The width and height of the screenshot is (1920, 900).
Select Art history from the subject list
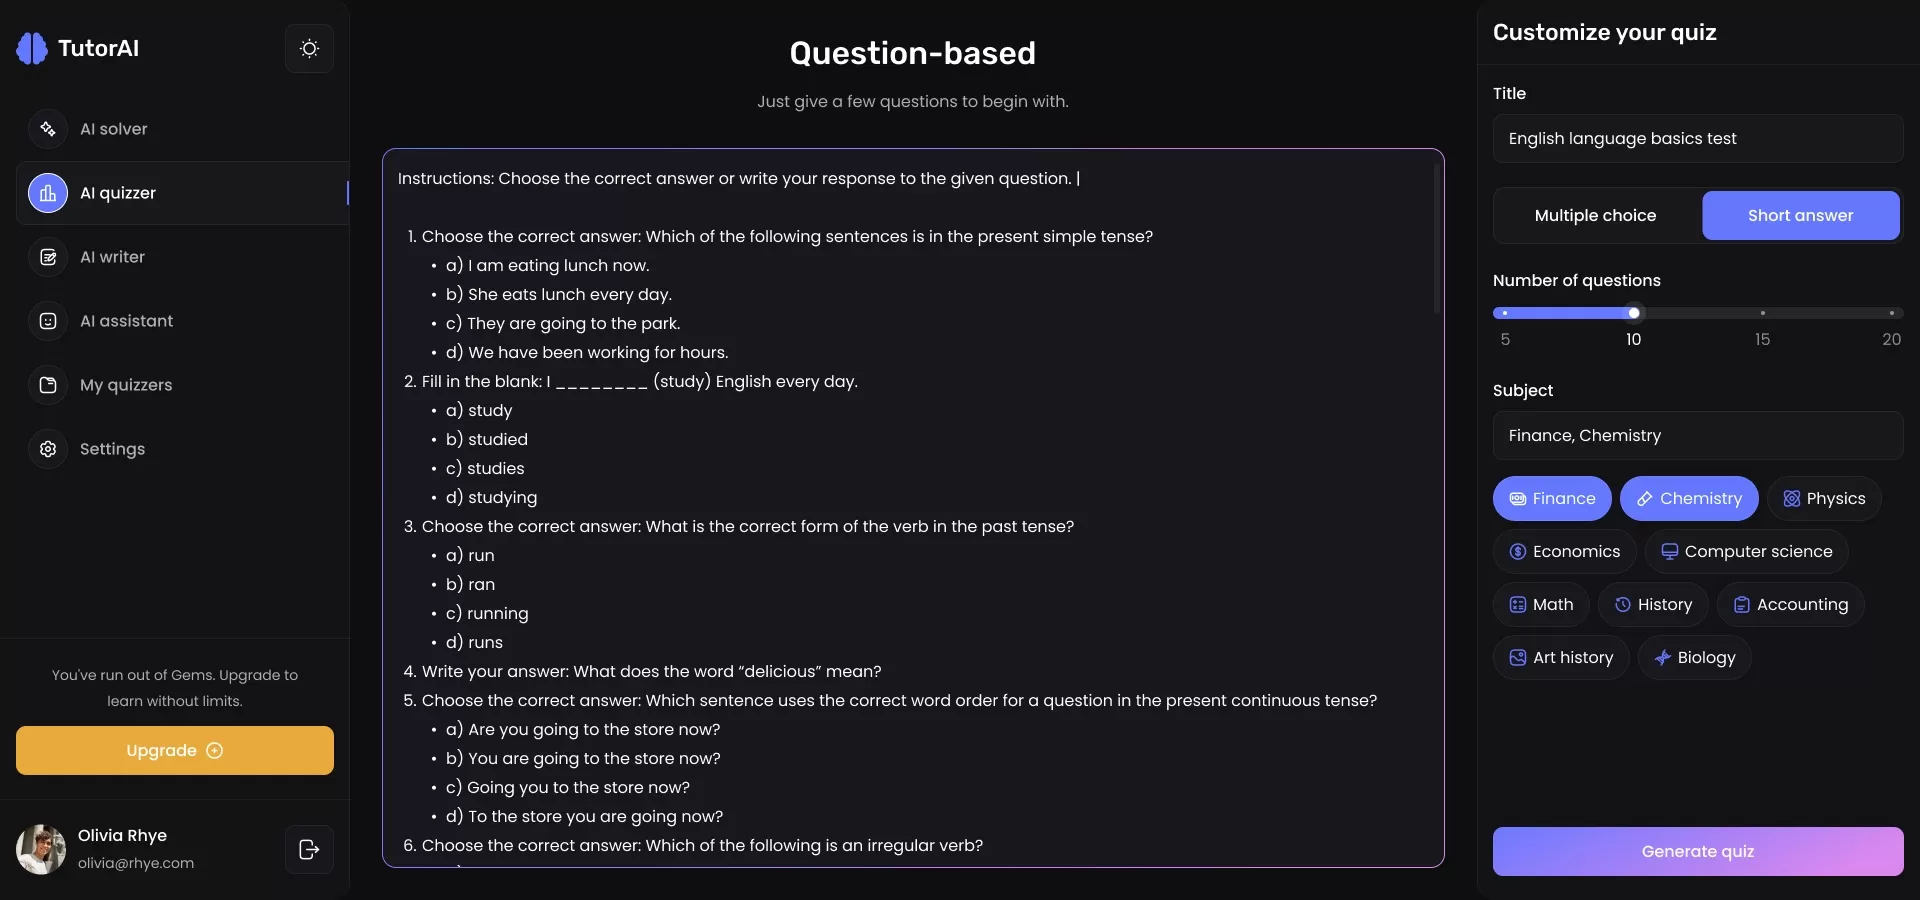1560,657
